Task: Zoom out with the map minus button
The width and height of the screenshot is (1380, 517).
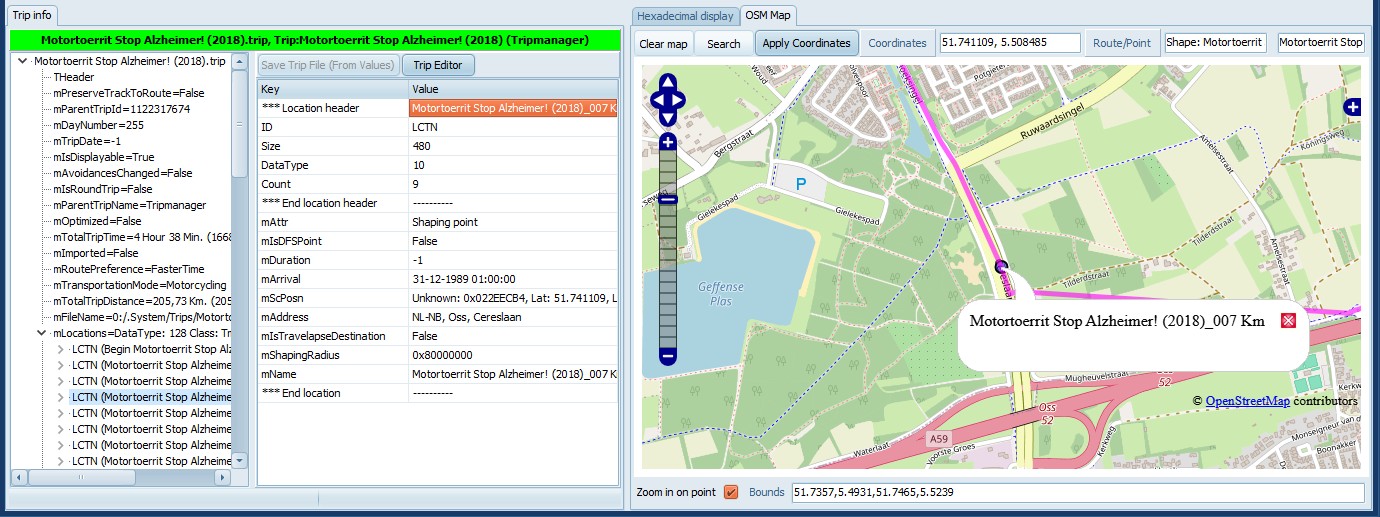Action: (668, 355)
